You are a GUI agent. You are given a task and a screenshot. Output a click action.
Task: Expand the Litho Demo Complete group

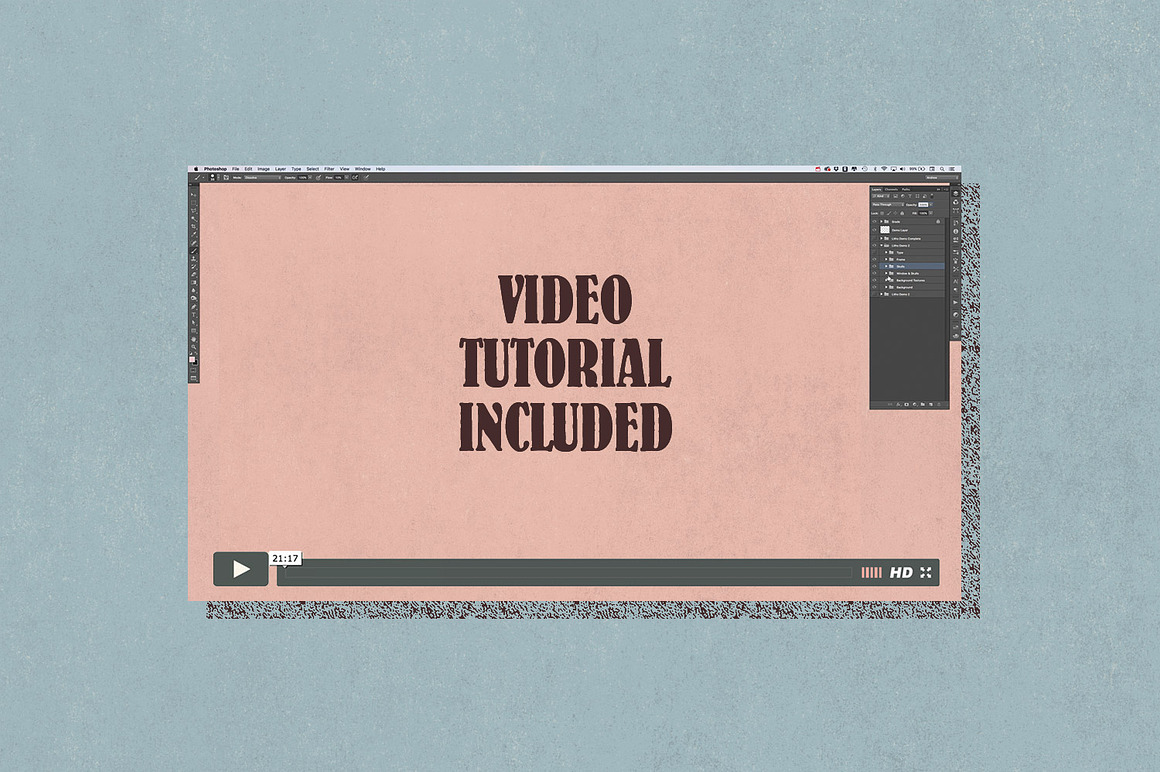coord(882,238)
